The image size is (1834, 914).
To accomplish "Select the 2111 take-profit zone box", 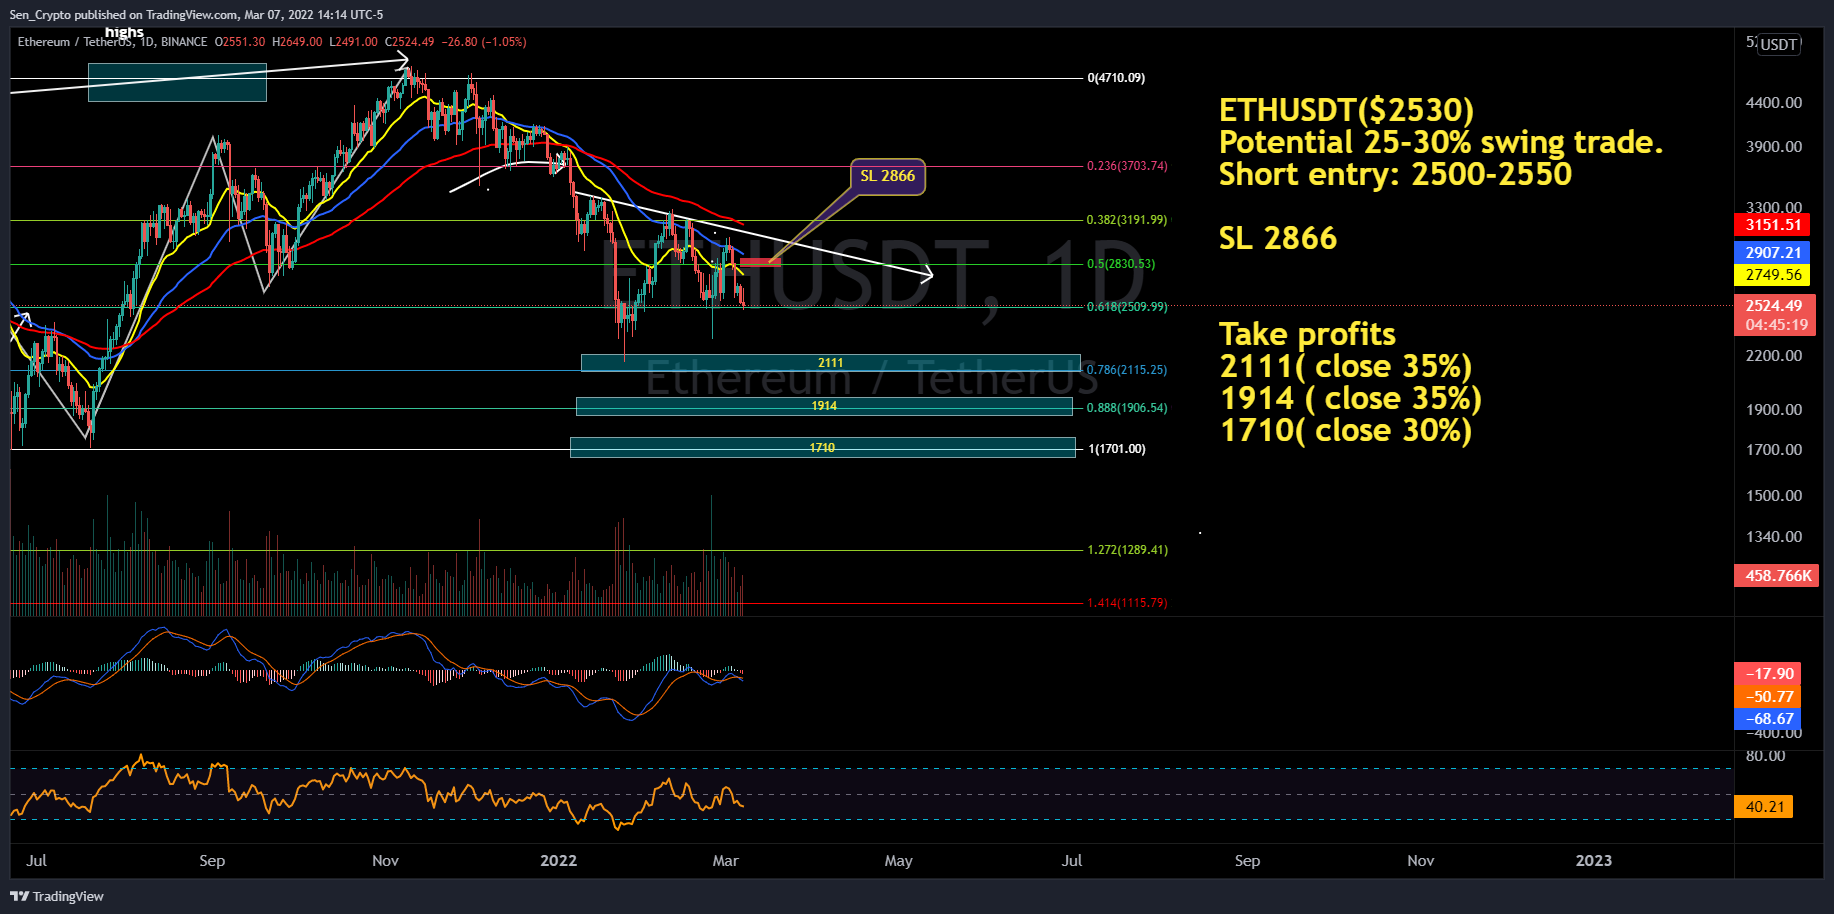I will [x=830, y=363].
